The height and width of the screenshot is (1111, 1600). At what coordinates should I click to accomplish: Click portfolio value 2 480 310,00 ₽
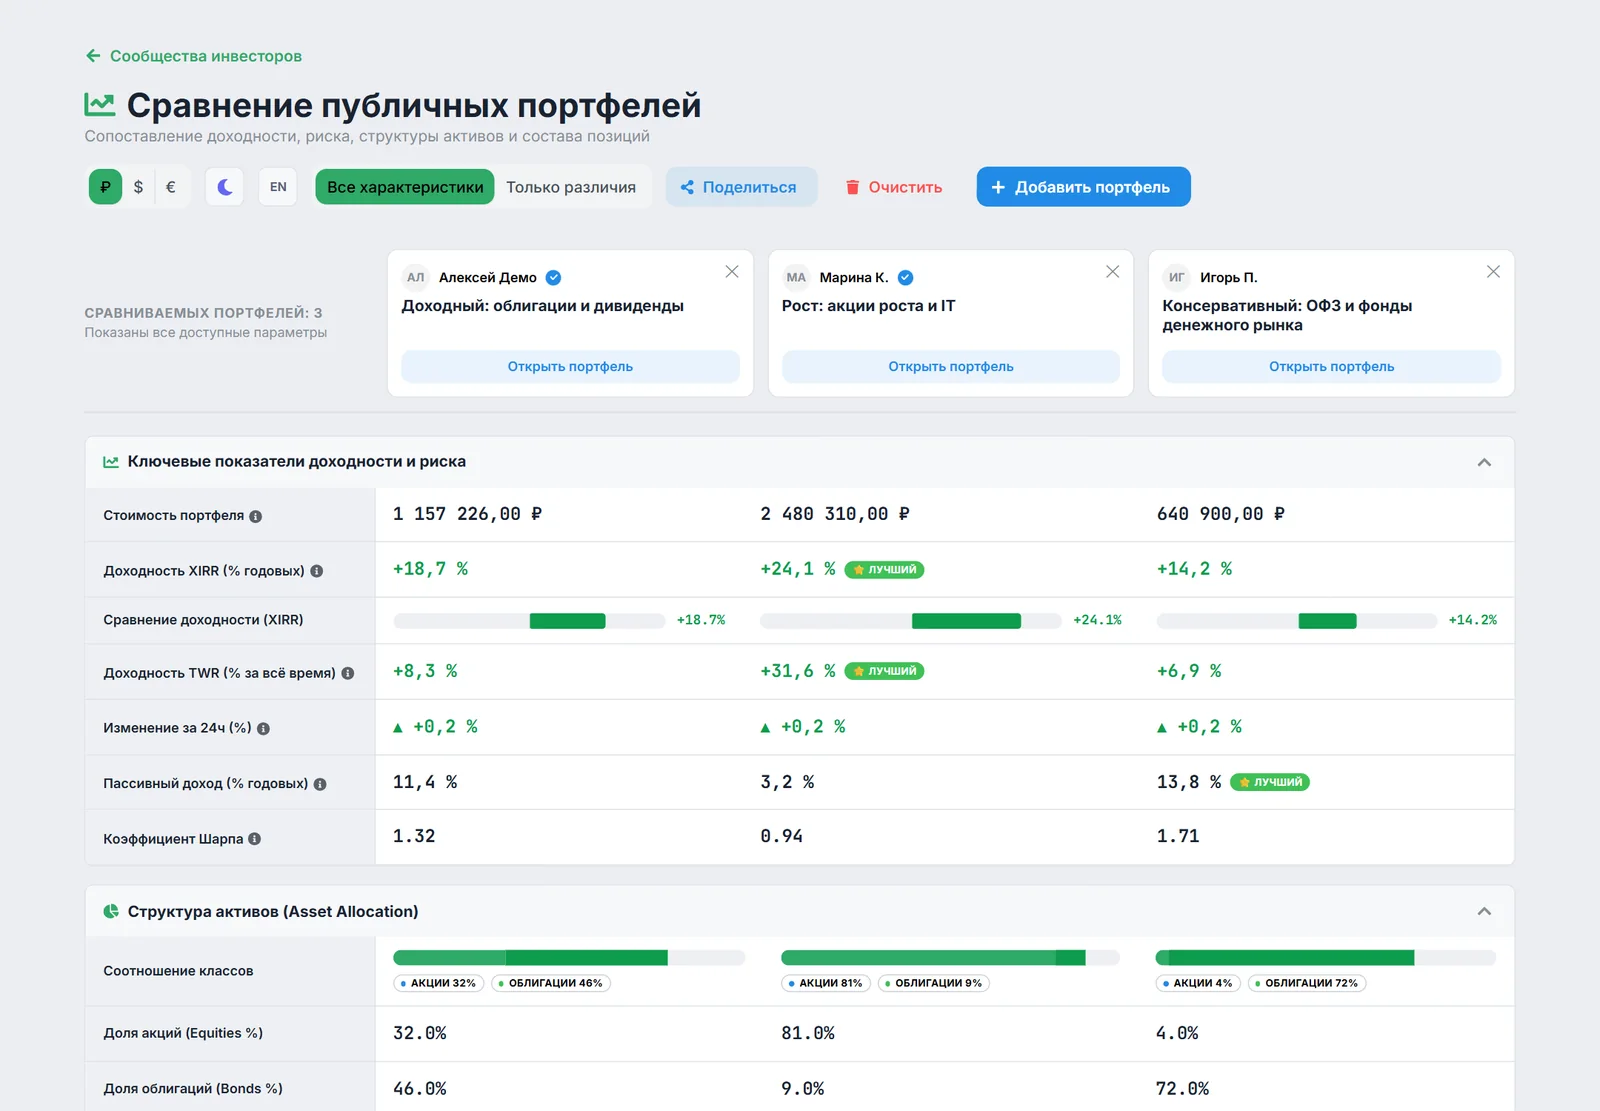coord(835,514)
